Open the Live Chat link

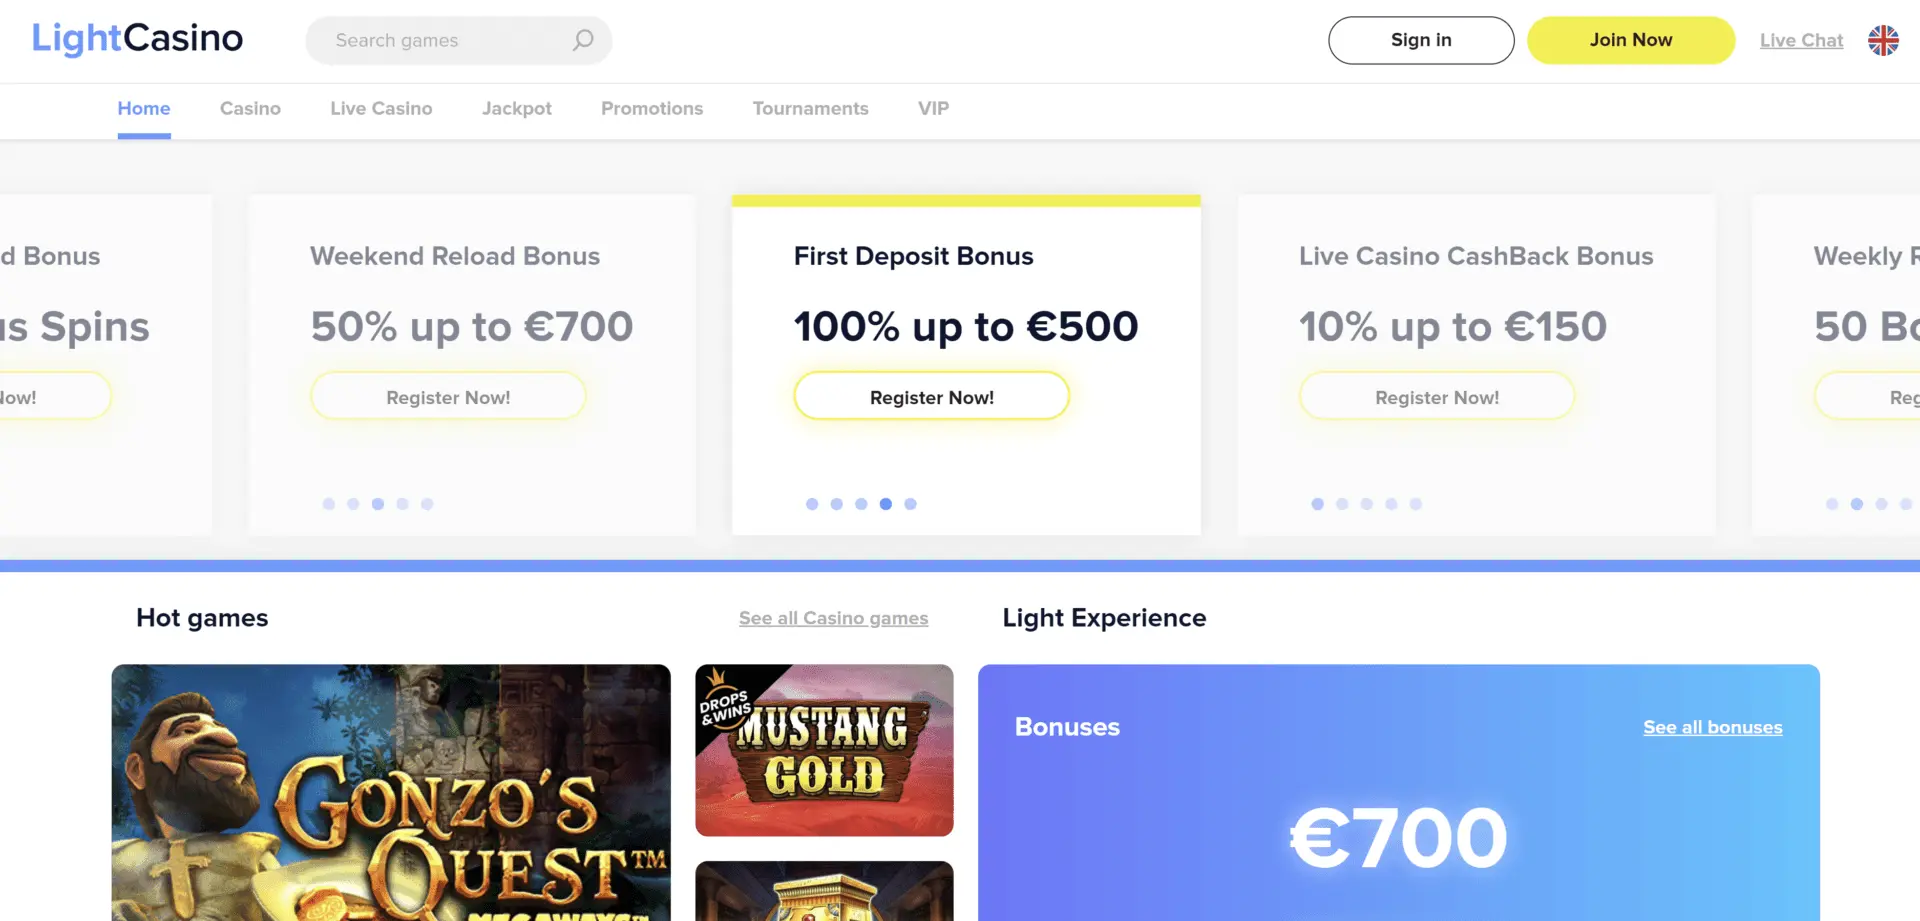(1801, 40)
